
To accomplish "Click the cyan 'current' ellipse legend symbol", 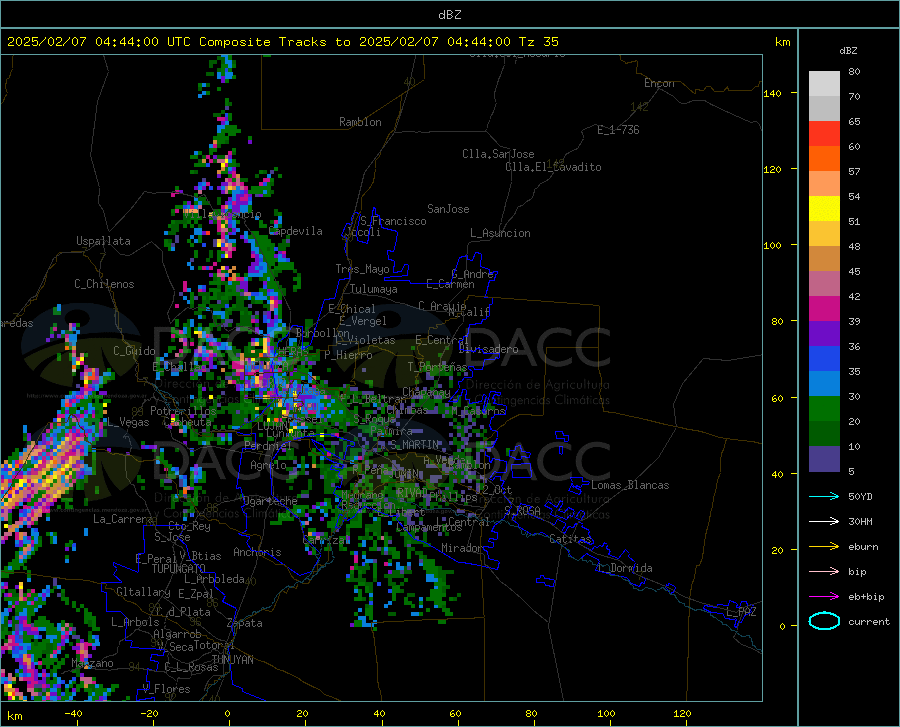I will pos(824,621).
